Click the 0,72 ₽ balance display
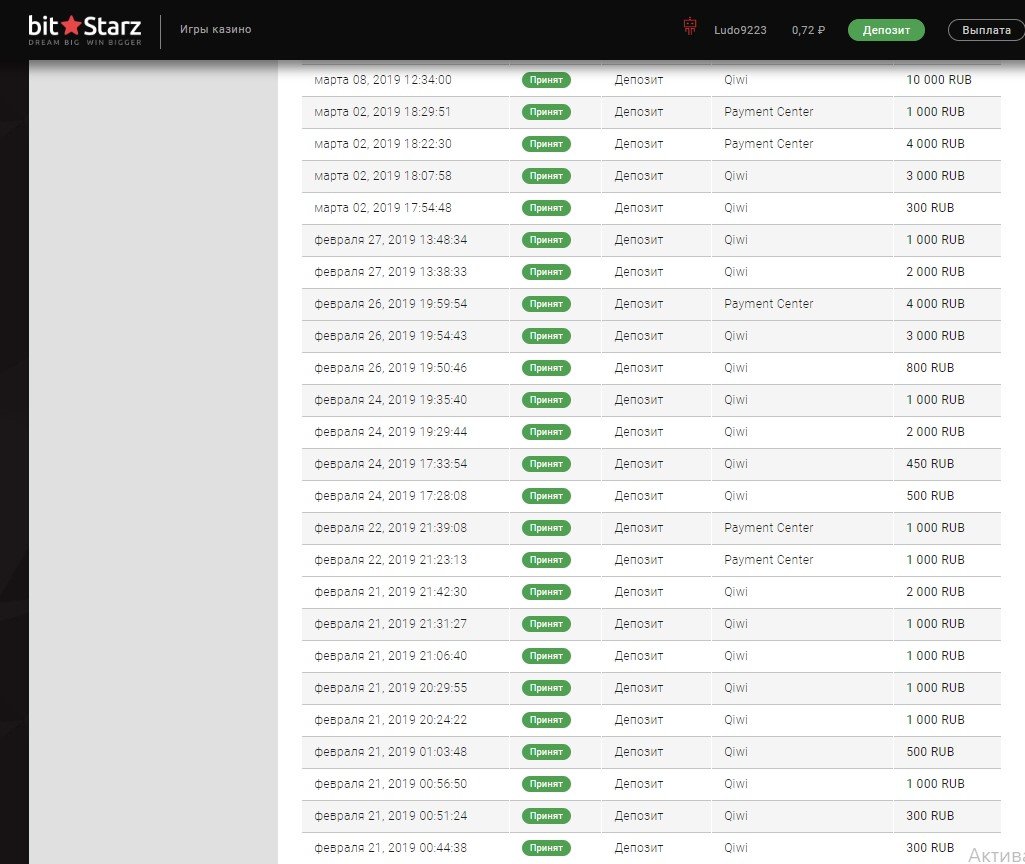Screen dimensions: 1025x864 tap(808, 30)
